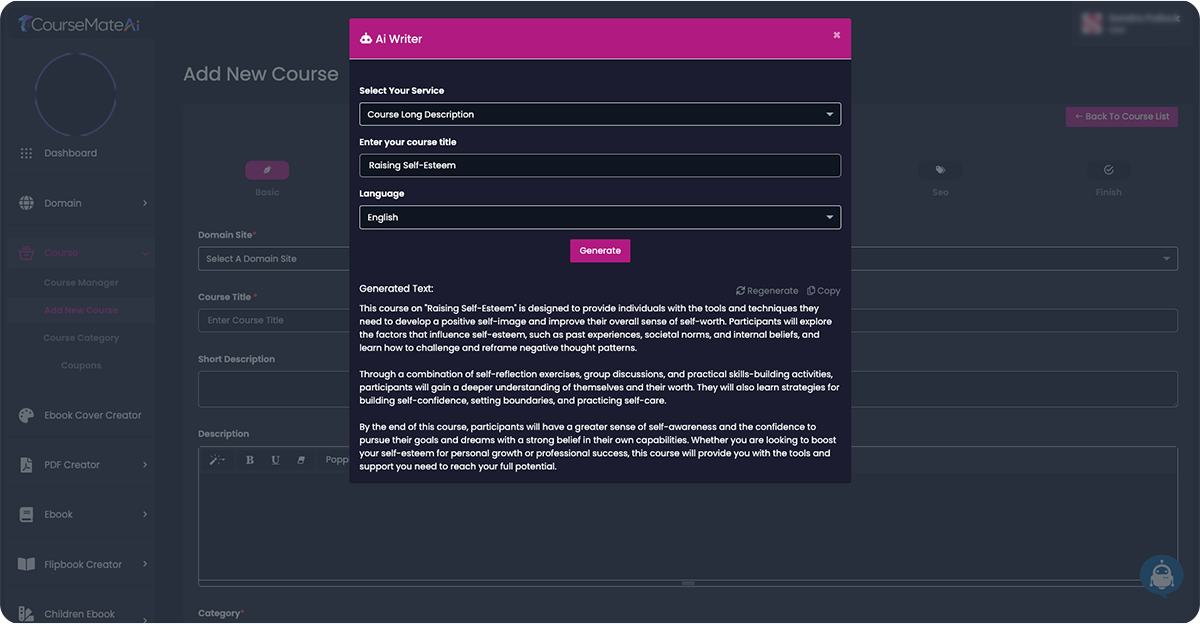Toggle bold formatting in the Description editor
Viewport: 1200px width, 624px height.
[x=249, y=459]
